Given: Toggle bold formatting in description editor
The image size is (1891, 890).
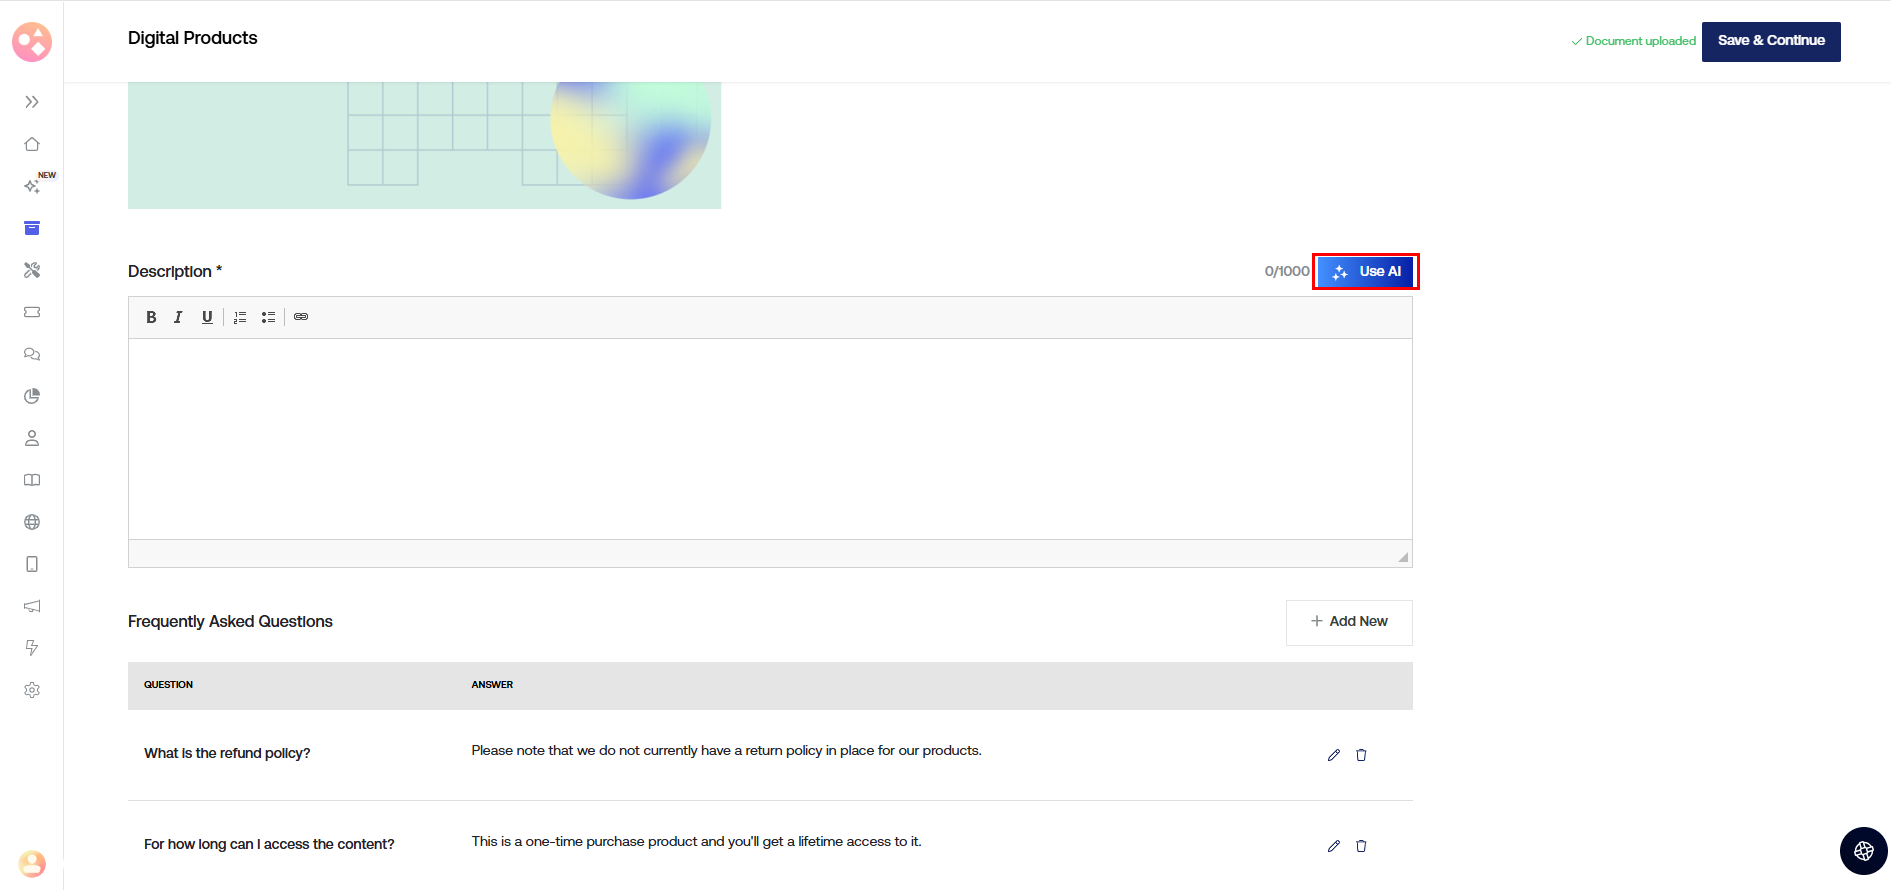Looking at the screenshot, I should (151, 317).
